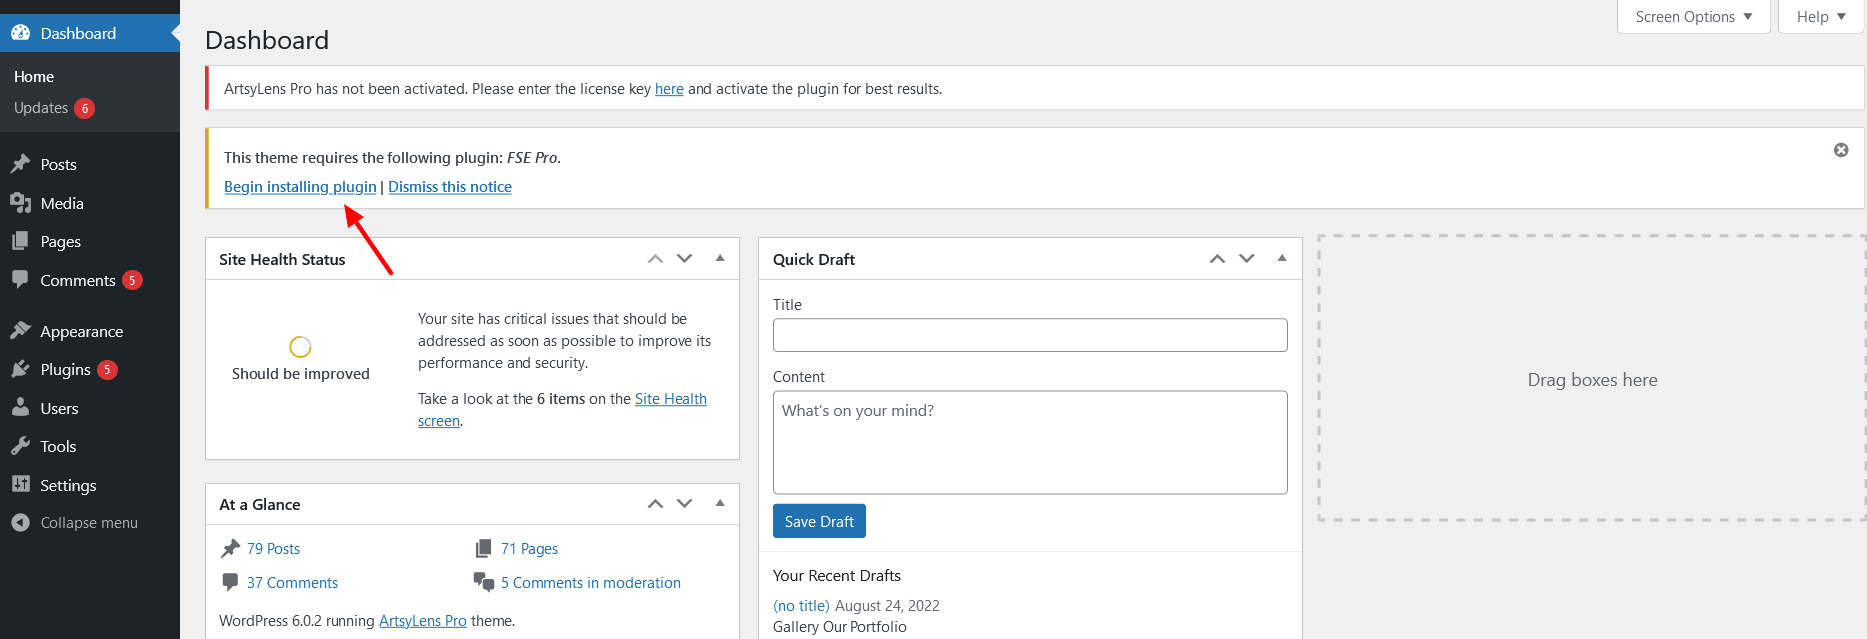Click the Users icon in sidebar
This screenshot has width=1867, height=639.
20,408
